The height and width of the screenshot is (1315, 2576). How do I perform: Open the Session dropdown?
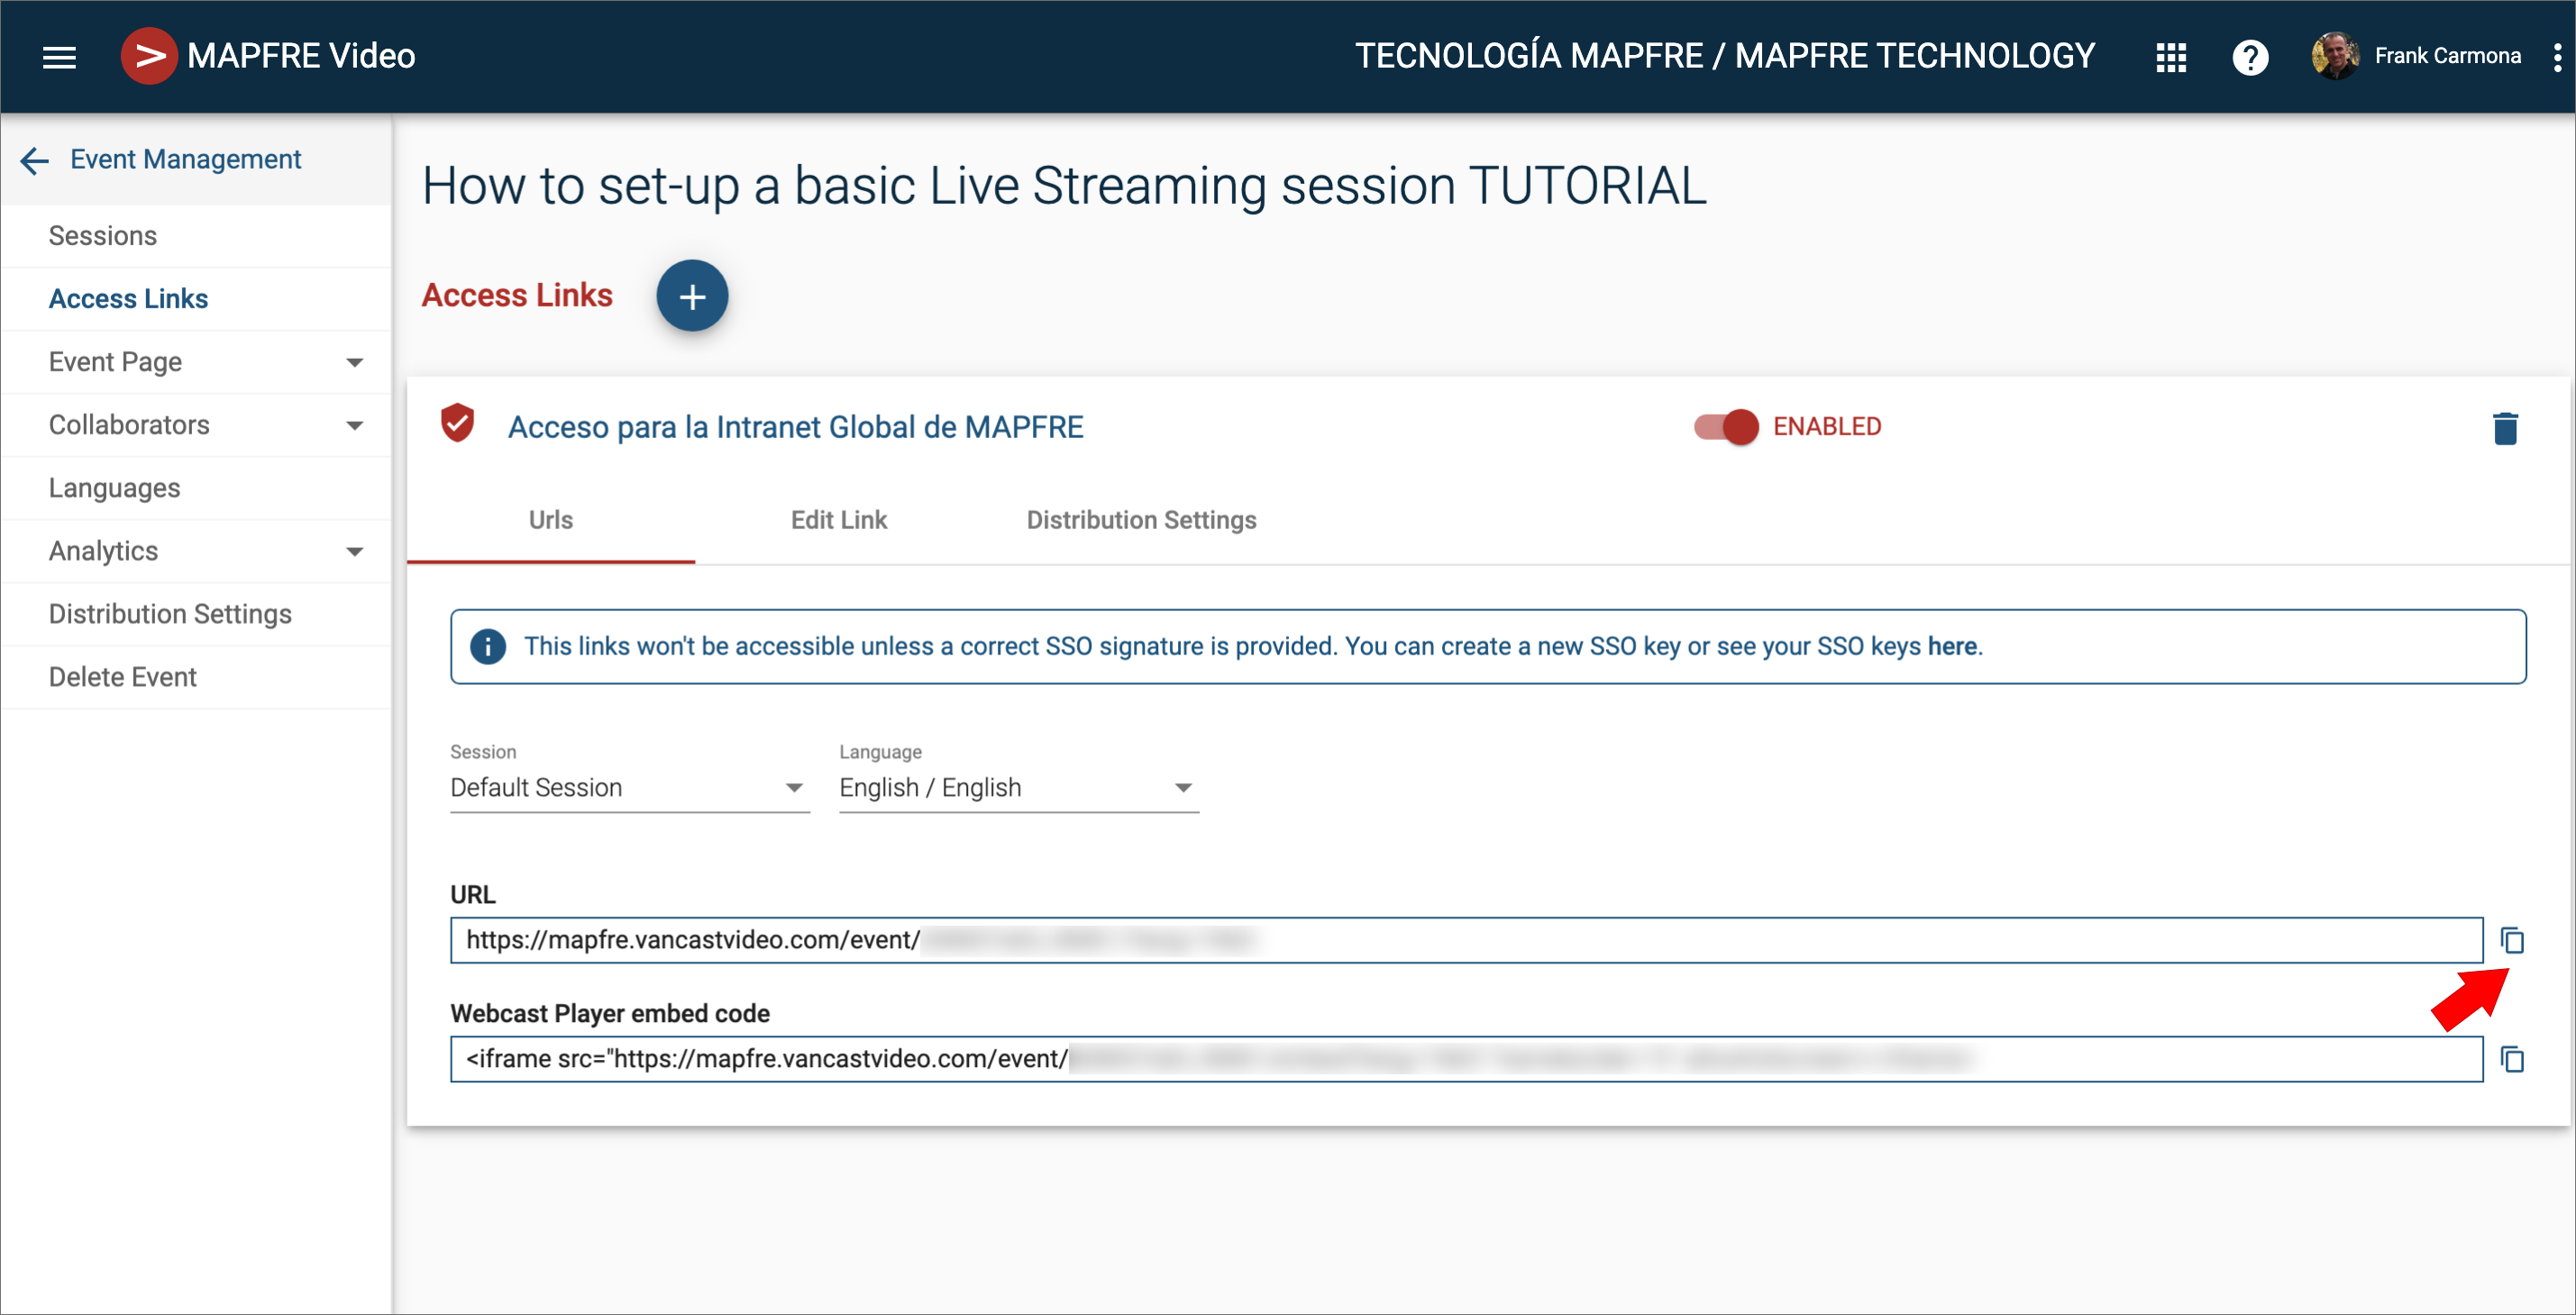click(x=629, y=788)
